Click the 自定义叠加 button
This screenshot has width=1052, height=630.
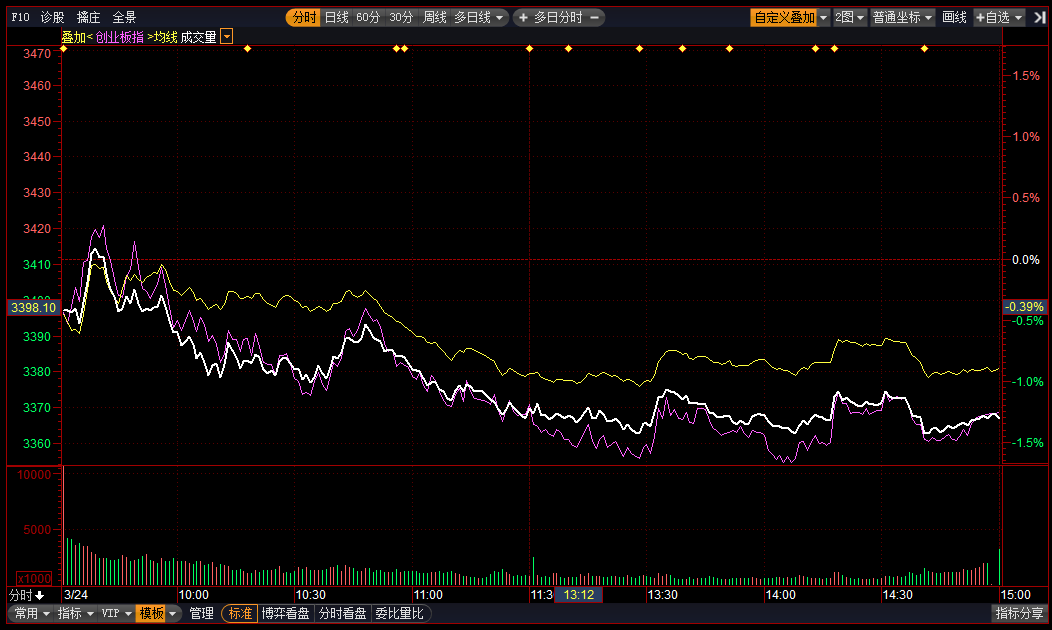784,17
